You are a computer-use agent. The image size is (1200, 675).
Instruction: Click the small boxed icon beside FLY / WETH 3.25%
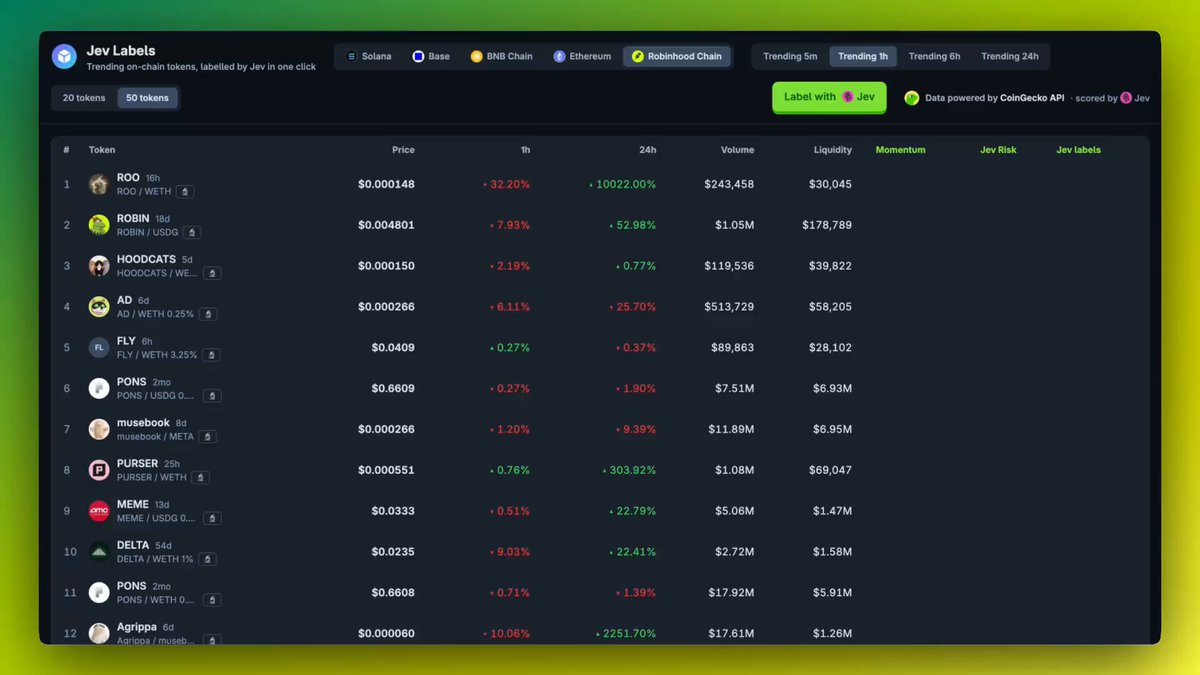click(x=212, y=355)
